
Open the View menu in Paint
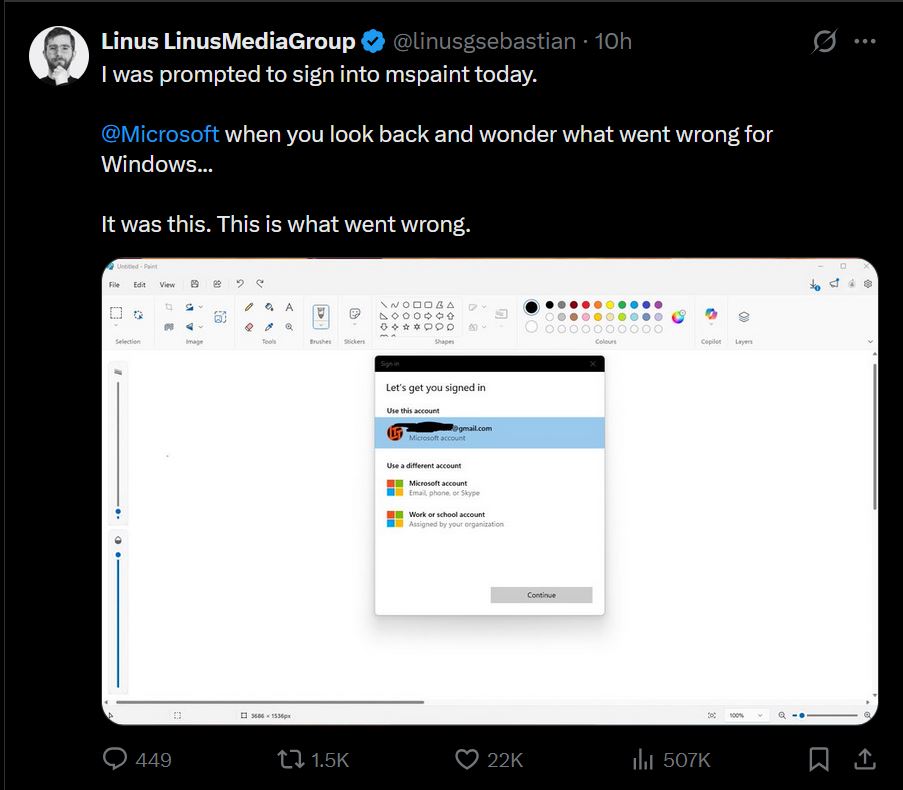166,284
